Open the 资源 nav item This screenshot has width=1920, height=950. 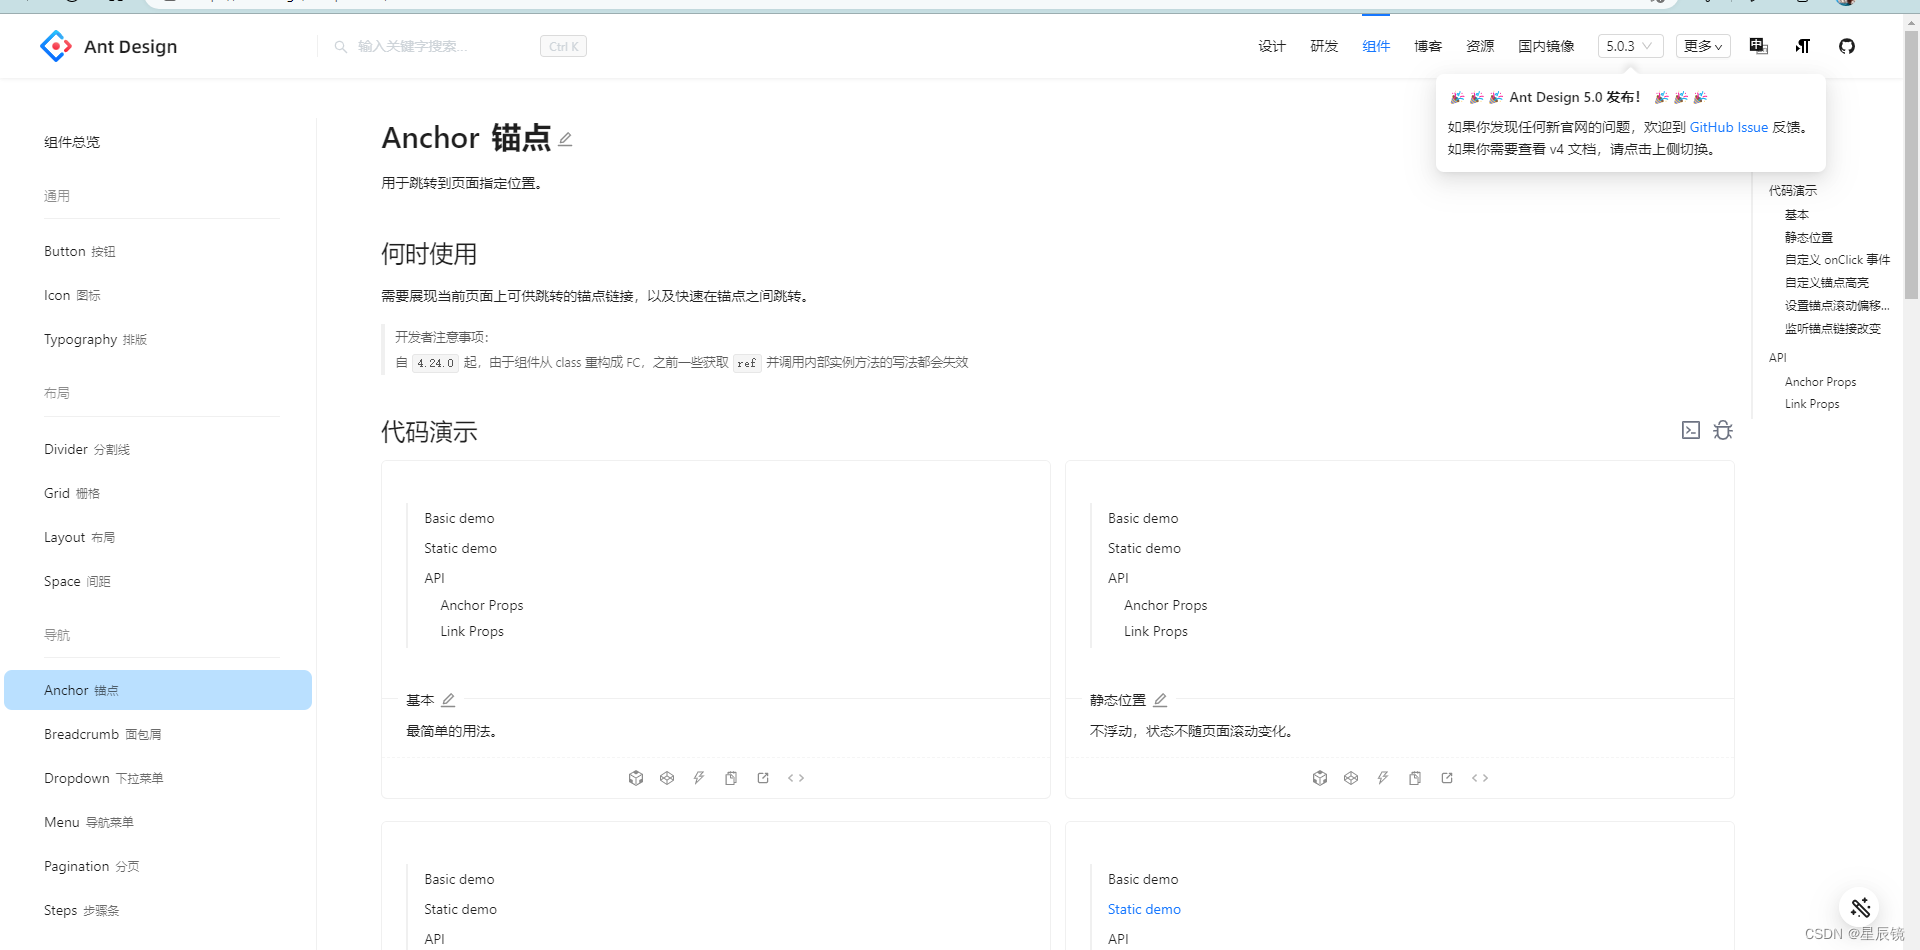1480,46
